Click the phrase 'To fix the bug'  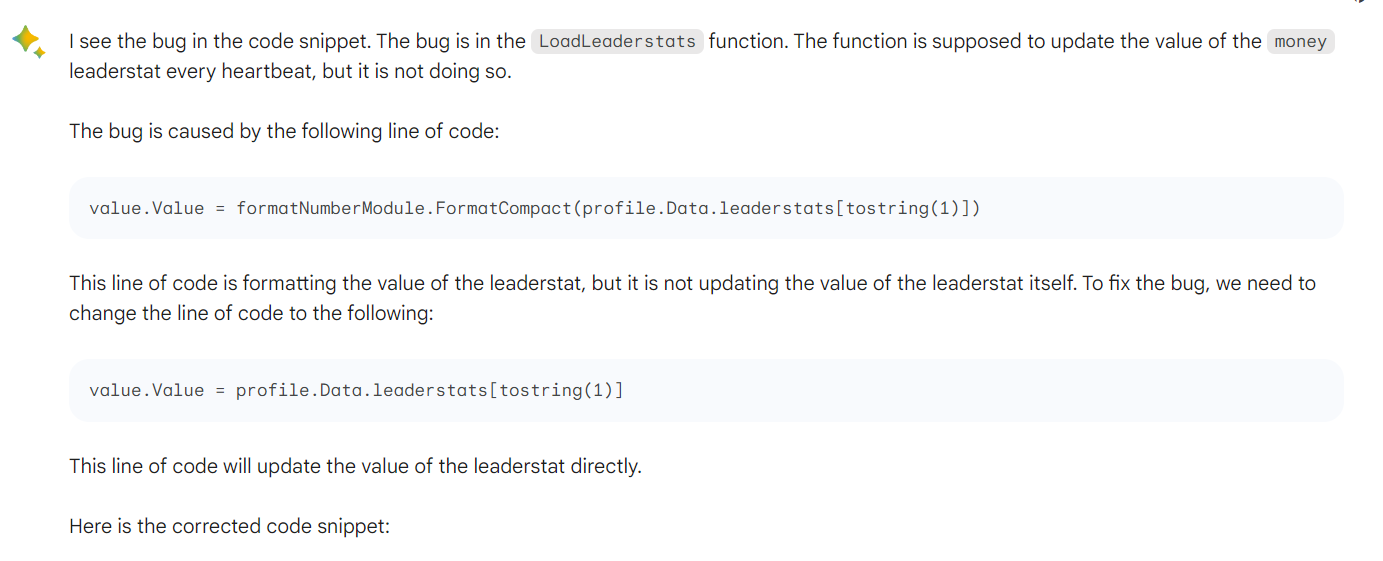pos(1145,283)
